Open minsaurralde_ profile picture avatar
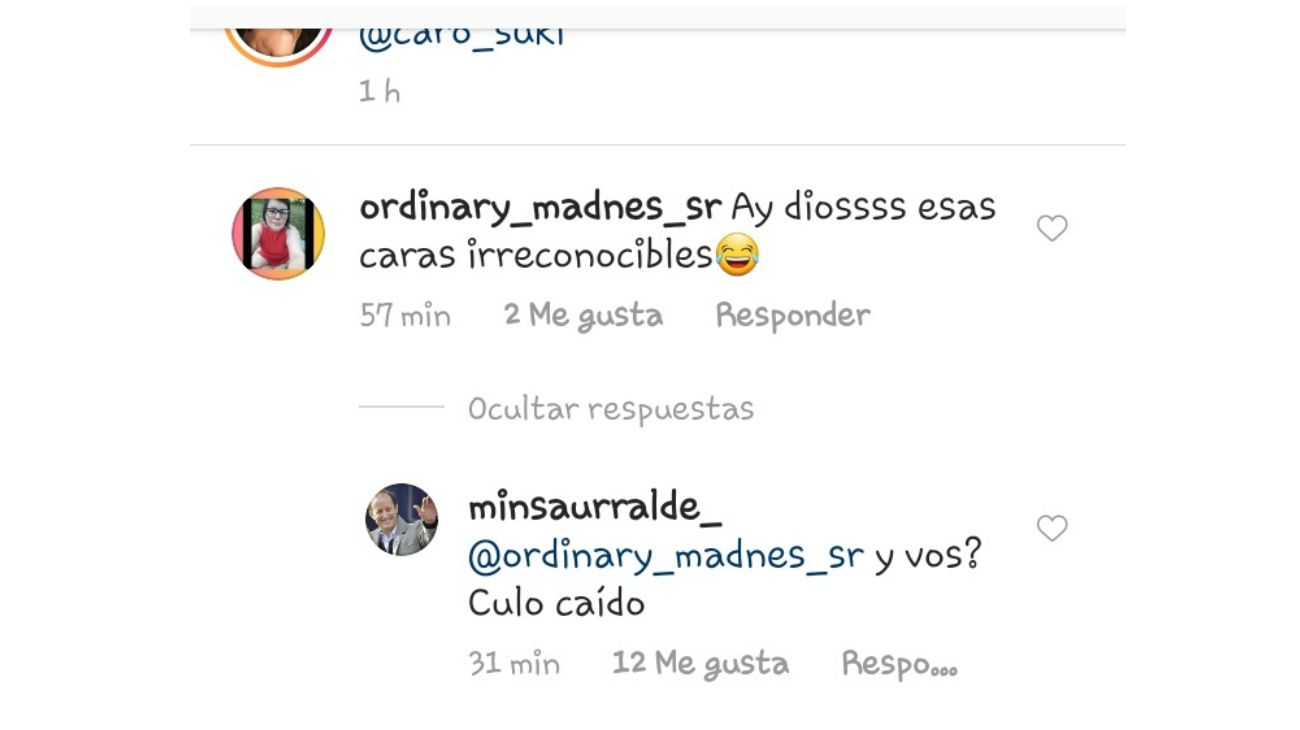Screen dimensions: 1300x730 [x=401, y=519]
